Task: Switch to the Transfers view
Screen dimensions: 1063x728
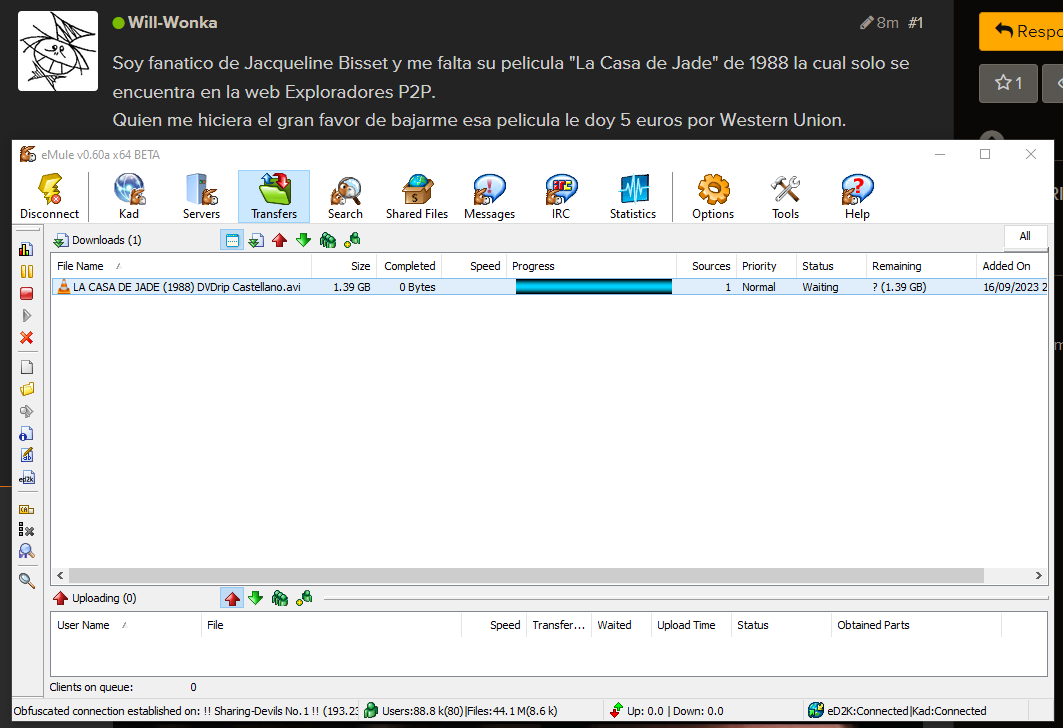Action: [274, 197]
